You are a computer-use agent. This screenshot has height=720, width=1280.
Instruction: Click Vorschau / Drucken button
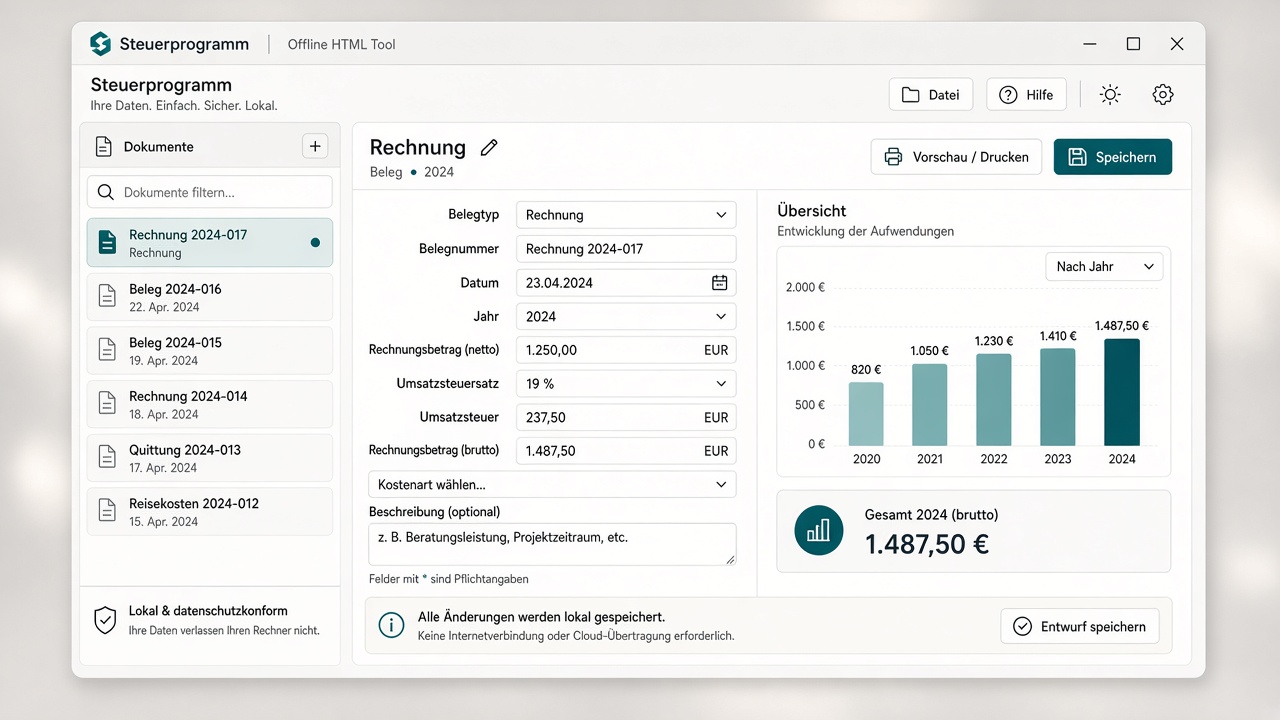pyautogui.click(x=956, y=157)
